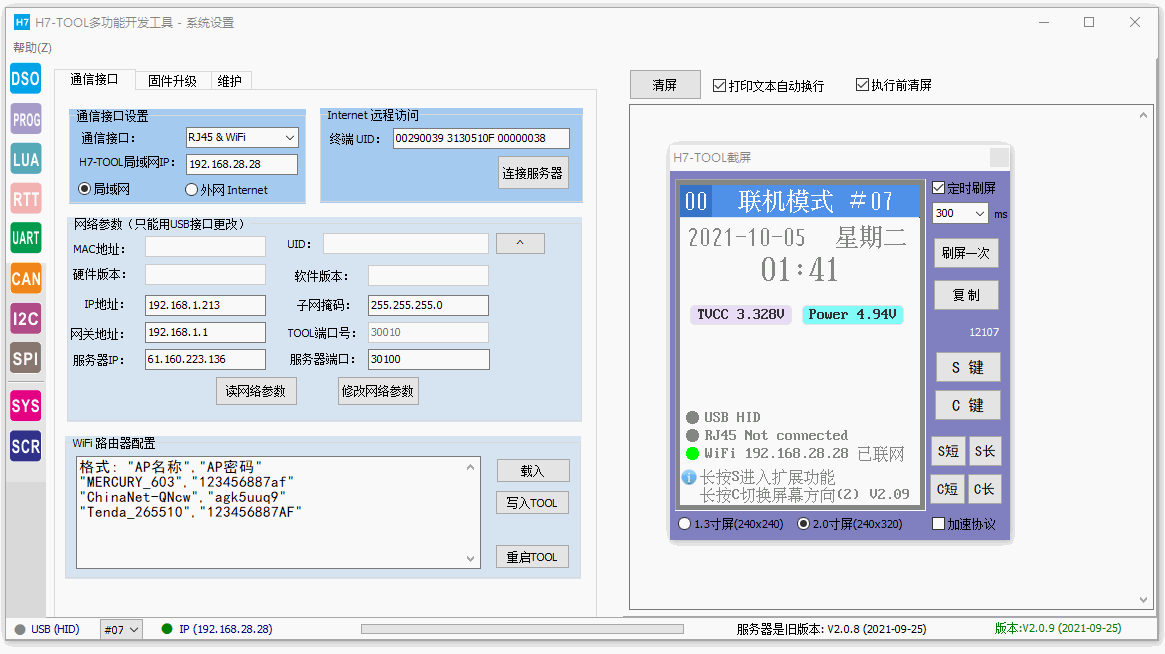Click the green IP connection status indicator
This screenshot has width=1165, height=654.
click(x=167, y=629)
